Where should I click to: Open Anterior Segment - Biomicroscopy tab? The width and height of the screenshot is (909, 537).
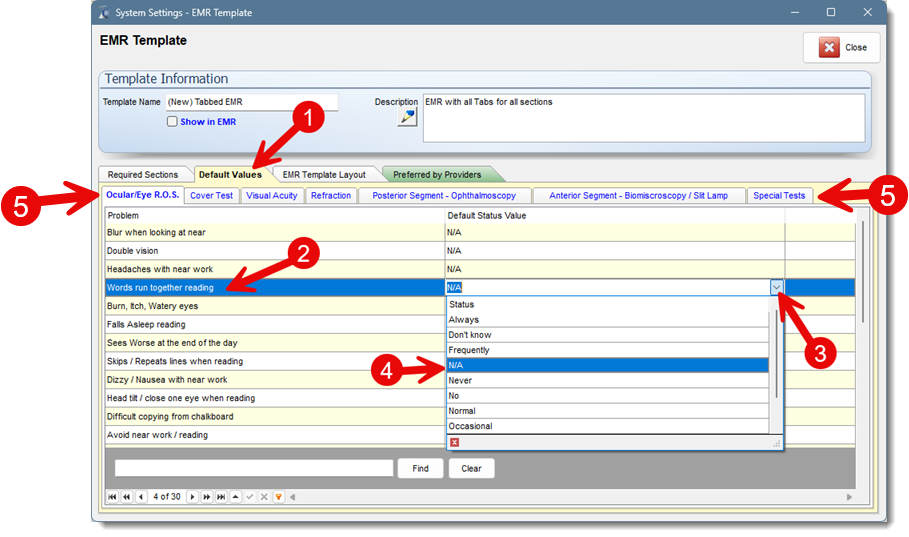click(x=638, y=196)
